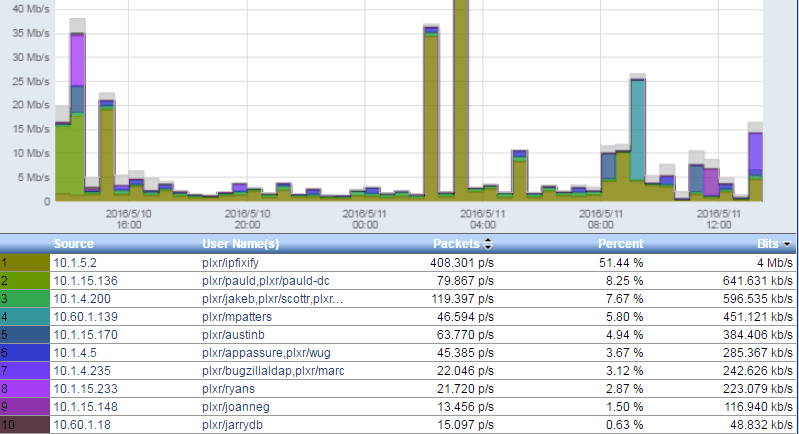
Task: Select violet swatch for row 7
Action: tap(25, 371)
